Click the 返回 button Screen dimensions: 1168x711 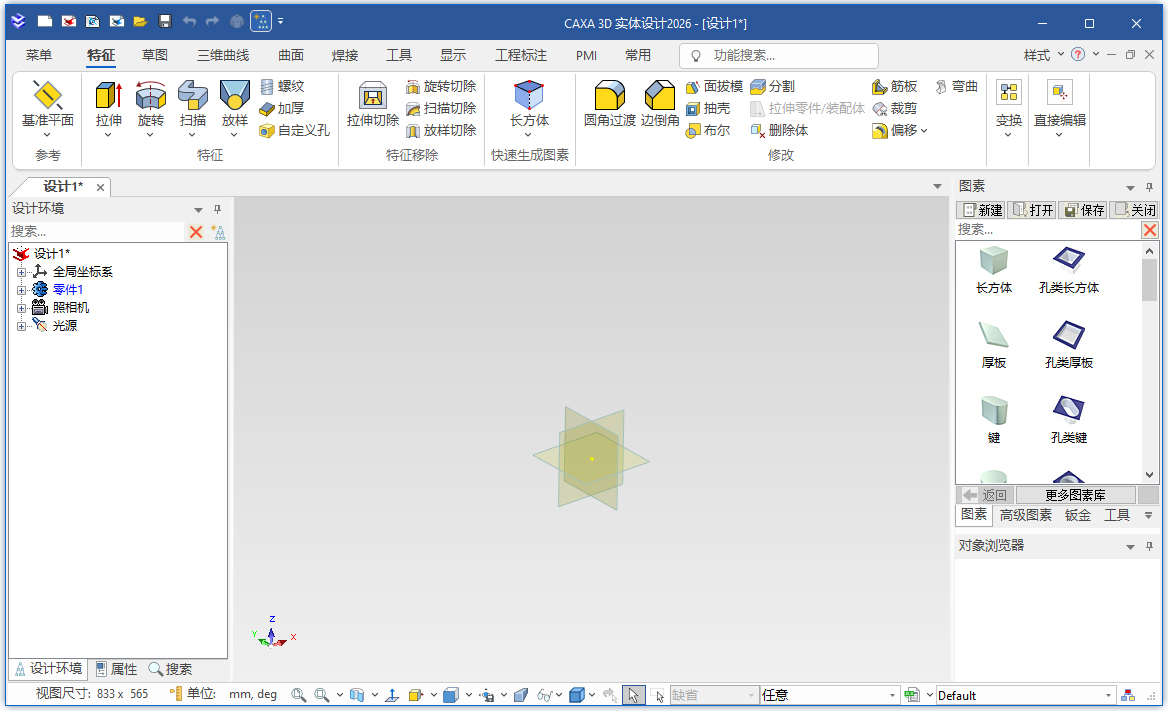[984, 495]
